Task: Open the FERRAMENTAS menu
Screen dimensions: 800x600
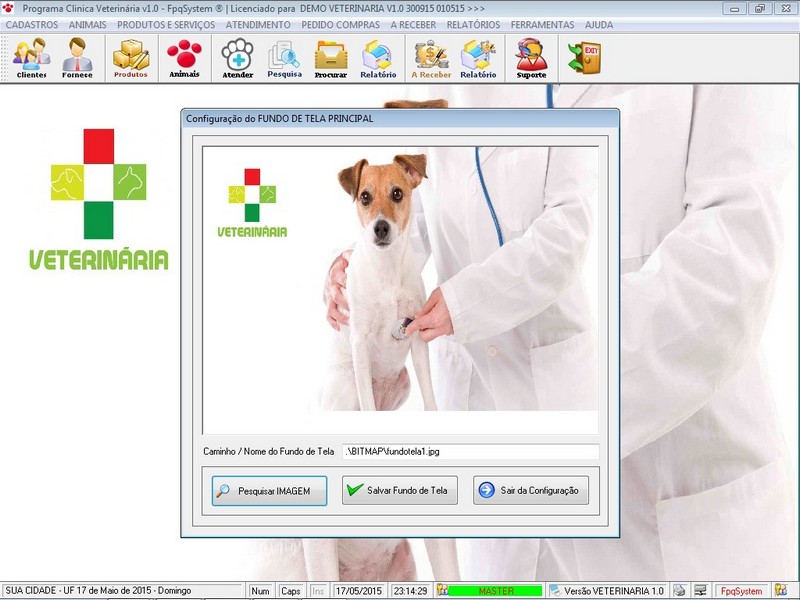Action: tap(542, 25)
